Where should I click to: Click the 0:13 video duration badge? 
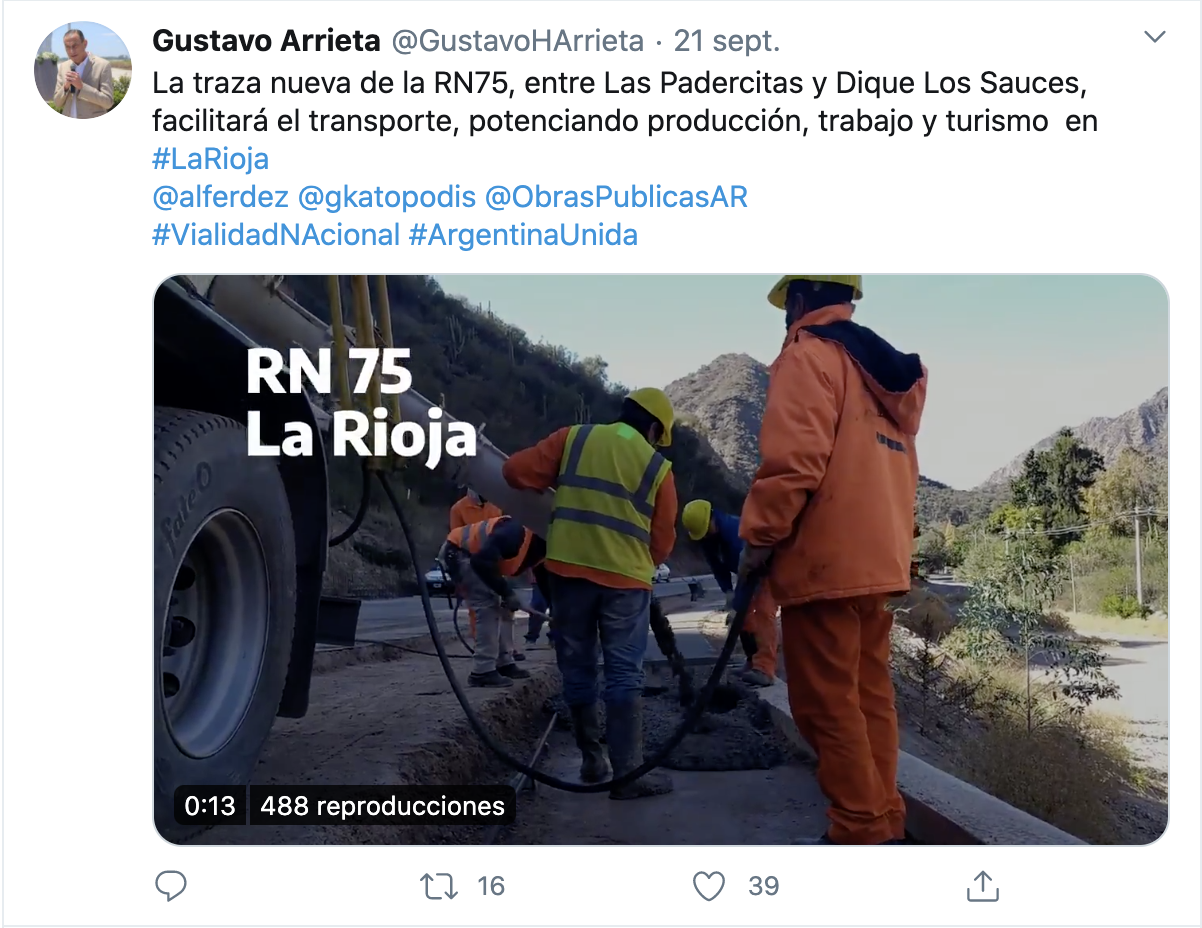[210, 805]
